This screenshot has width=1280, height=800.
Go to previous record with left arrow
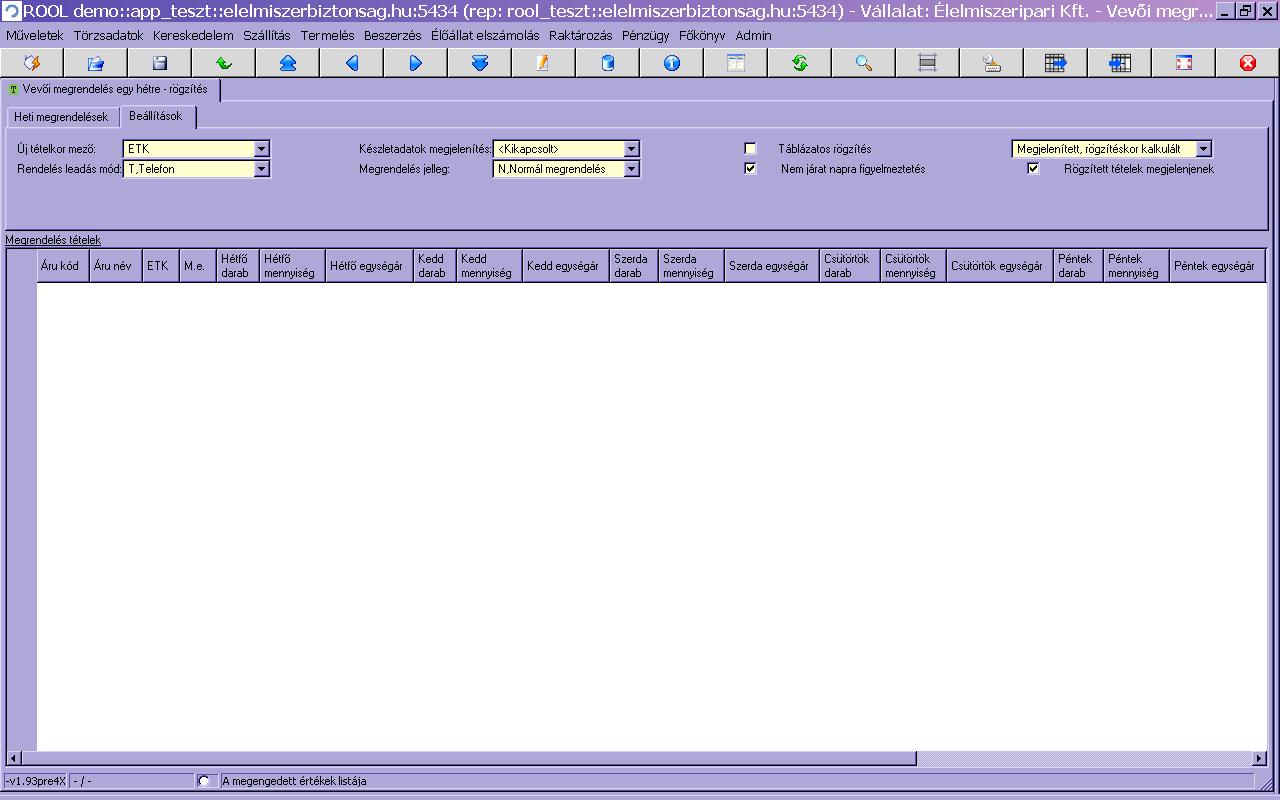(x=352, y=63)
